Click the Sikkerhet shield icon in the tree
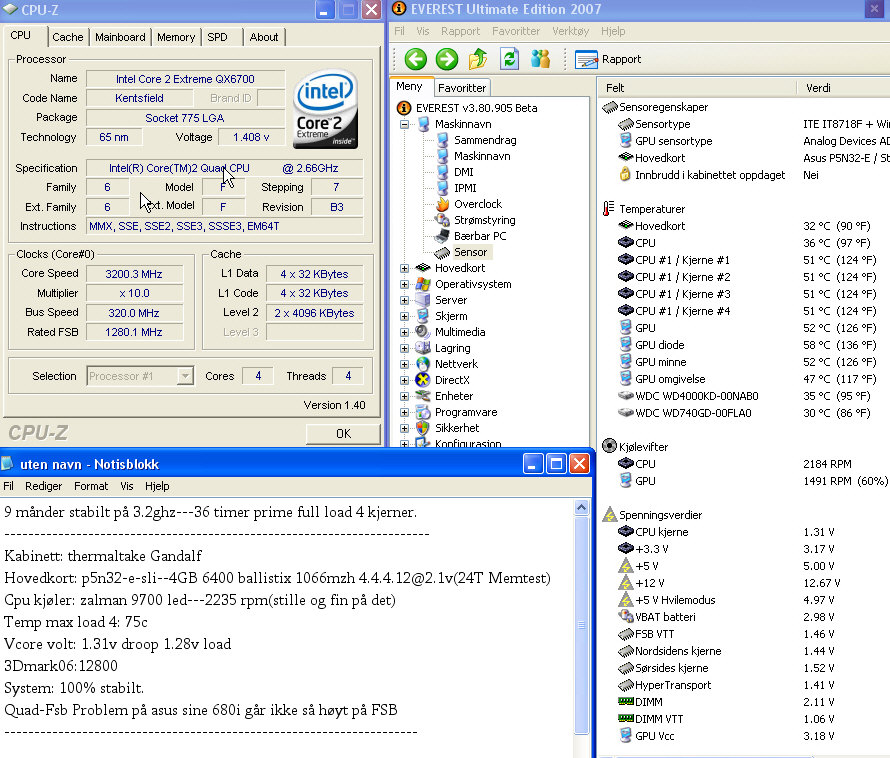Viewport: 890px width, 758px height. pos(423,428)
